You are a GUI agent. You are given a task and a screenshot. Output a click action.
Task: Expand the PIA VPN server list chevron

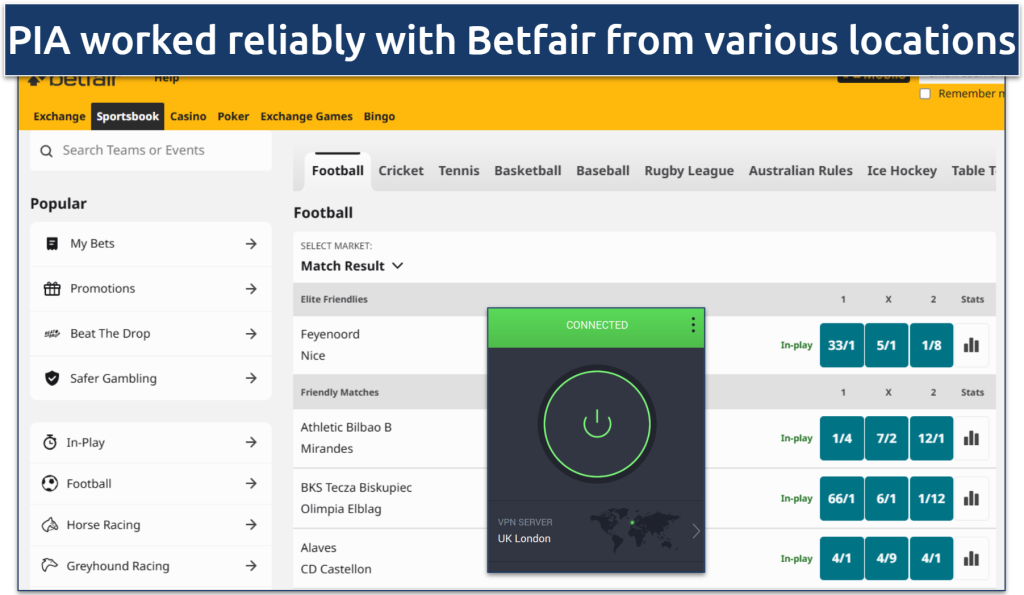coord(696,531)
